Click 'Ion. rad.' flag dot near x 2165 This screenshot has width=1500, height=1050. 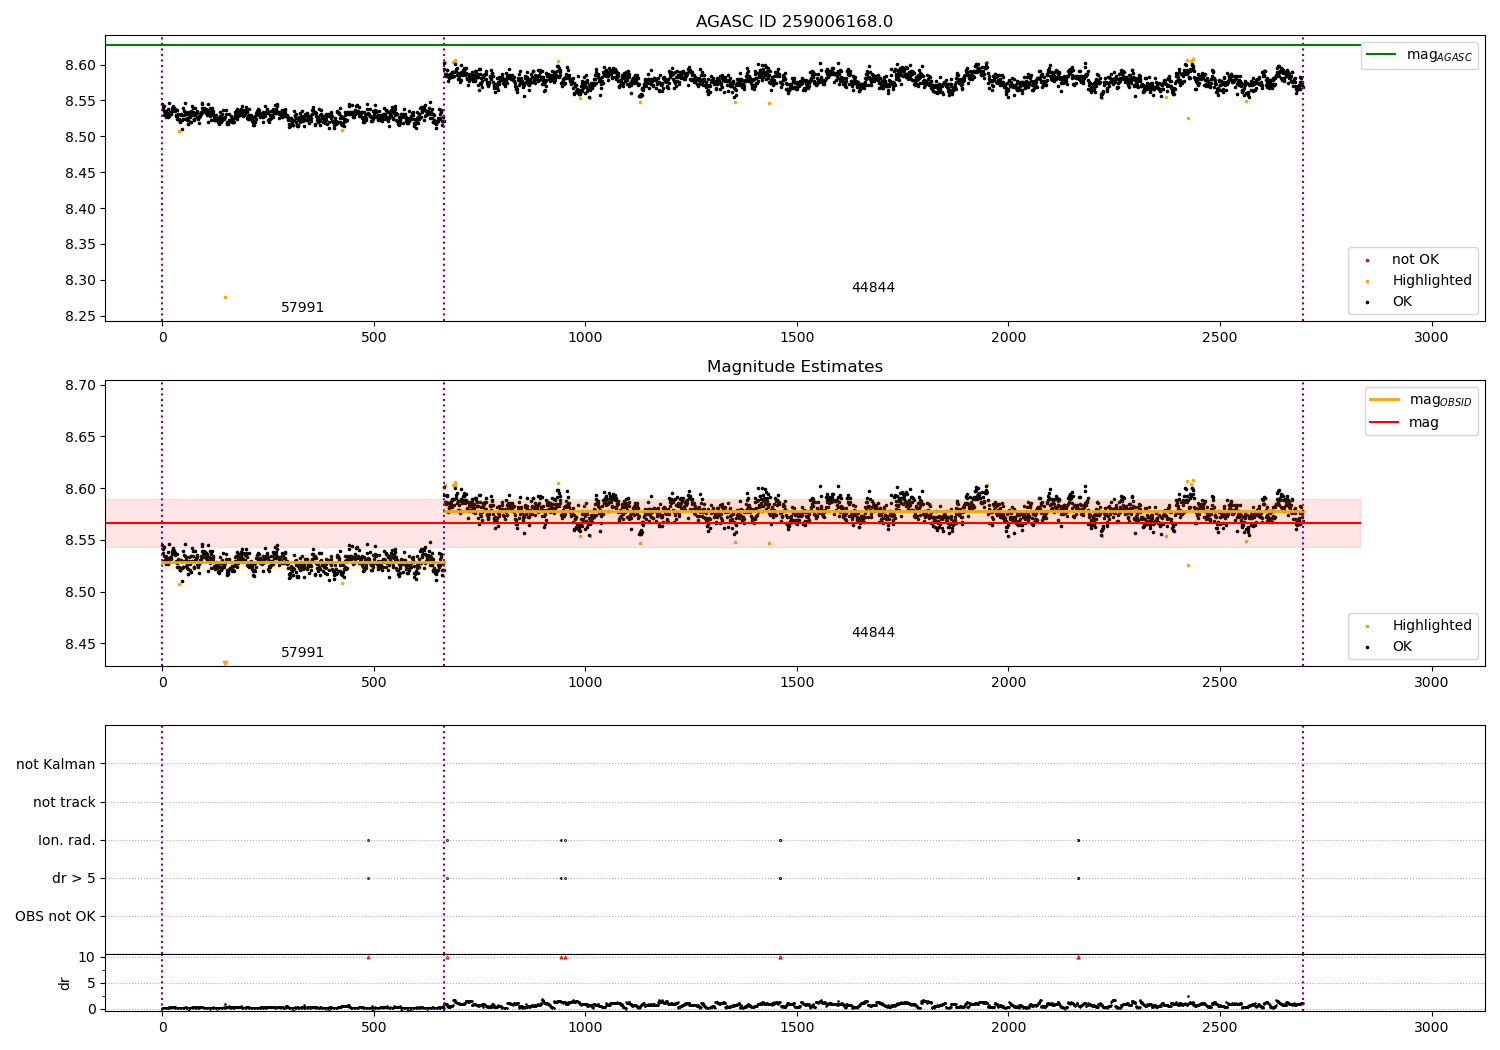1078,841
